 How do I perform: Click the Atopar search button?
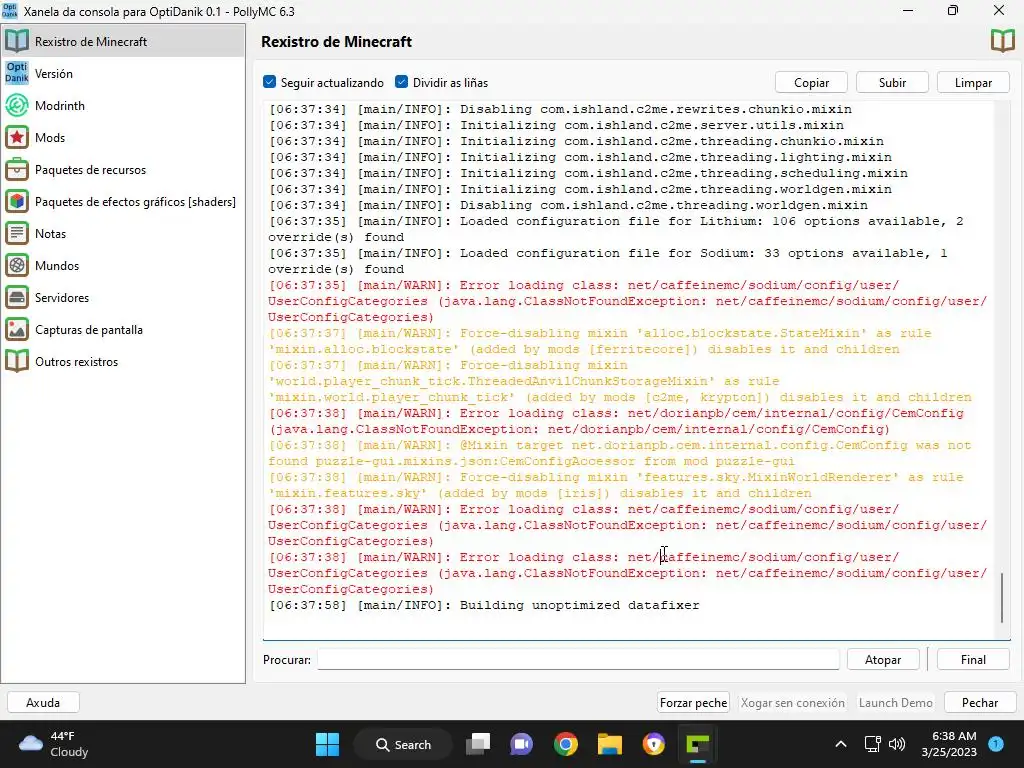(x=883, y=660)
